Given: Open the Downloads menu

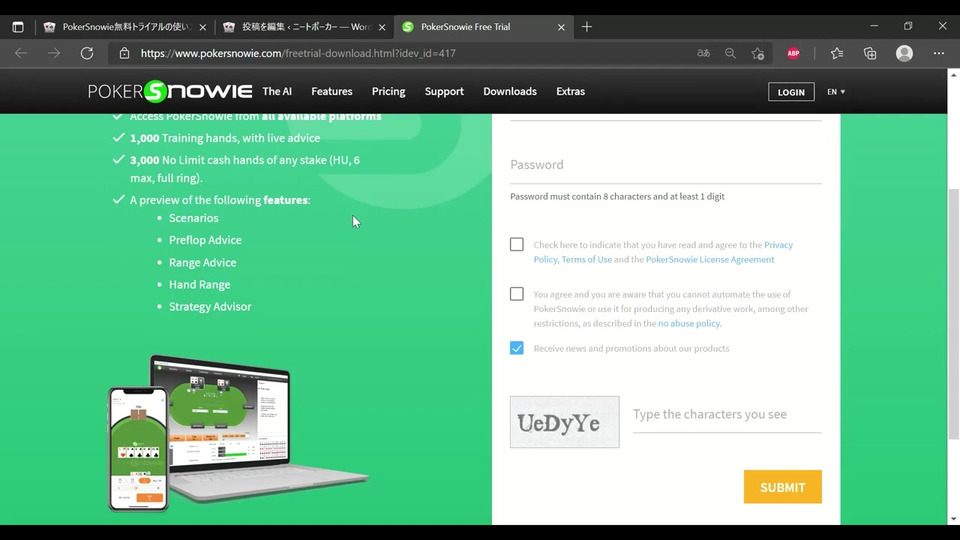Looking at the screenshot, I should tap(509, 91).
